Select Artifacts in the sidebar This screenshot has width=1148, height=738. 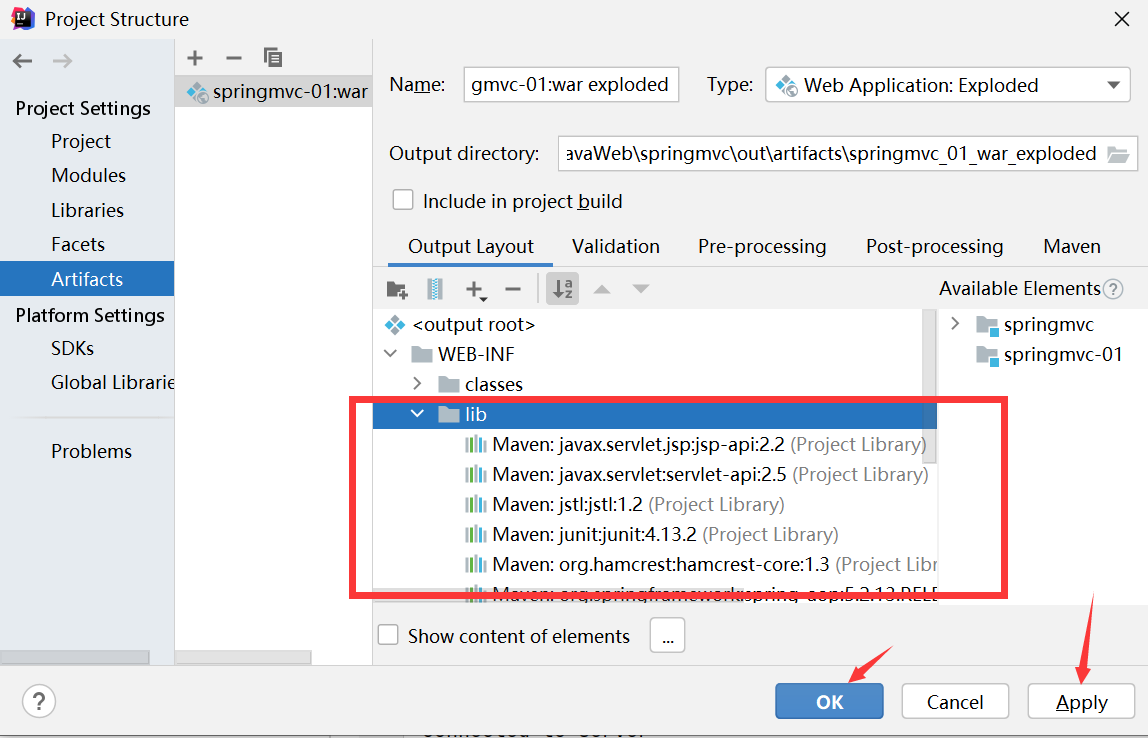point(87,279)
